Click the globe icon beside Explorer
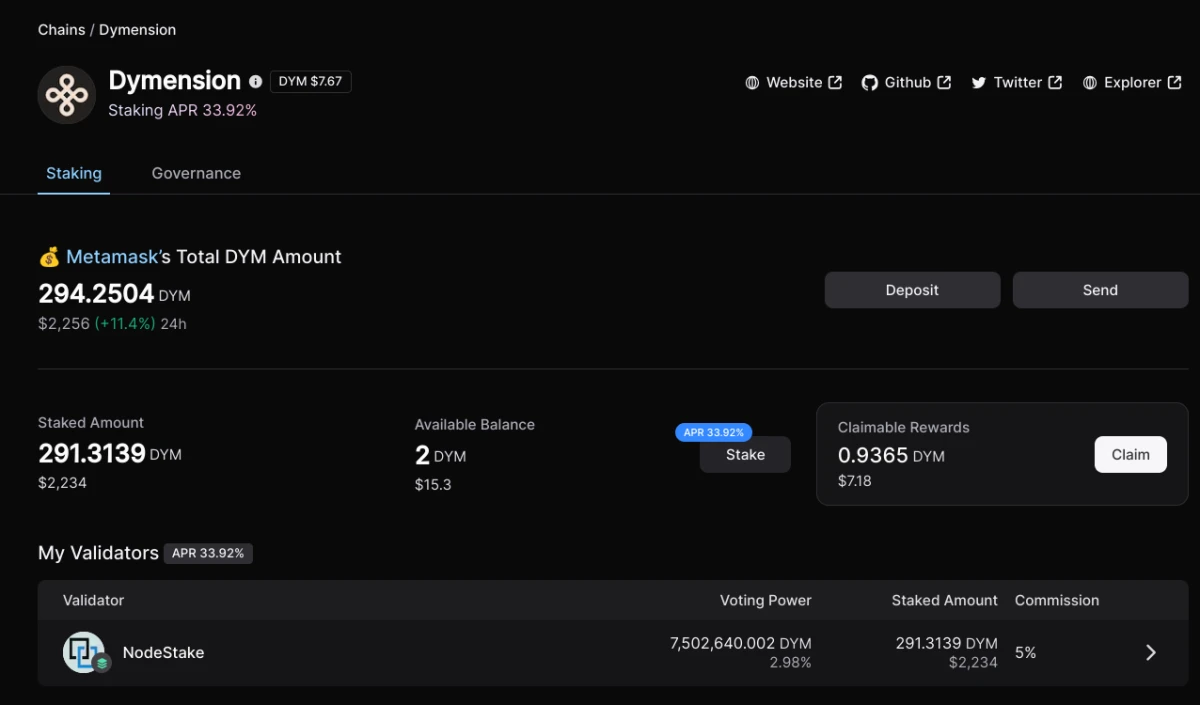This screenshot has height=705, width=1200. point(1090,83)
